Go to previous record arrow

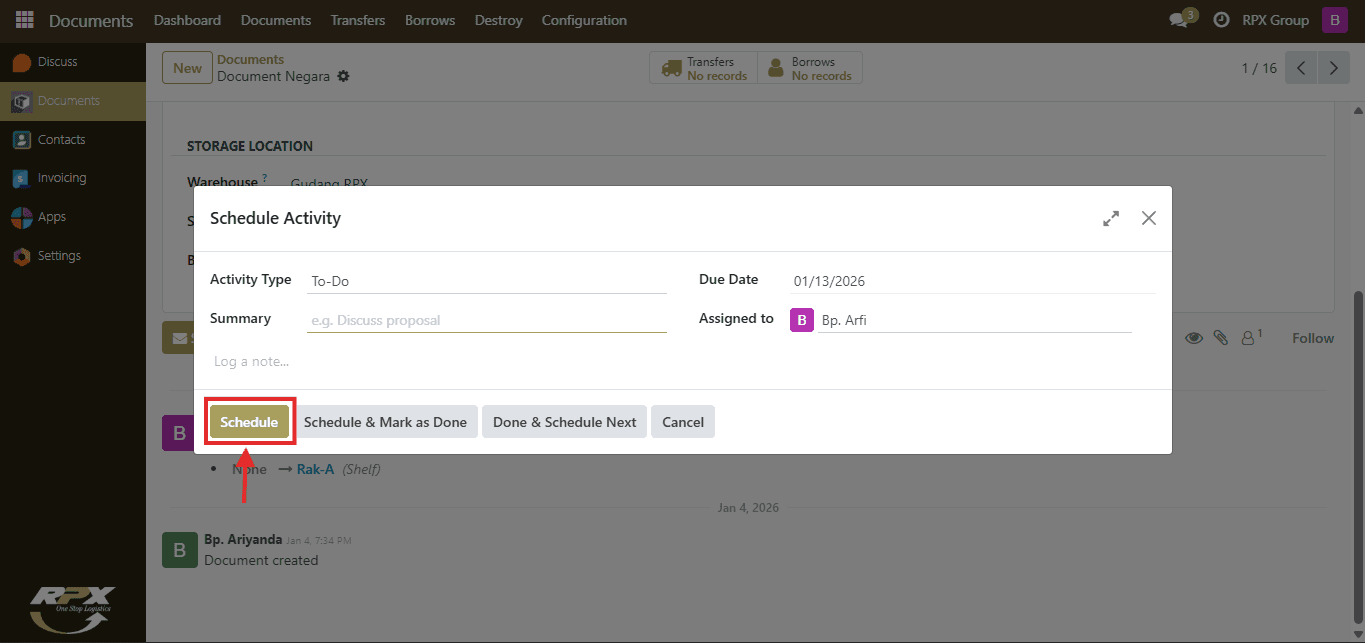[x=1301, y=68]
